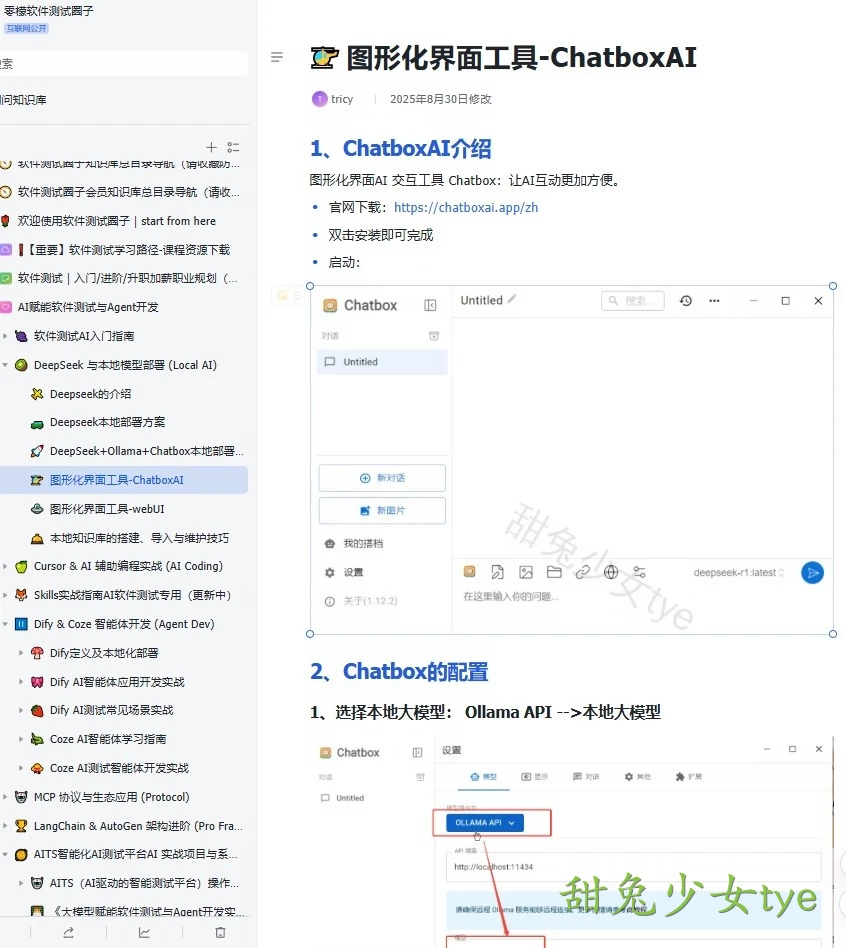This screenshot has width=846, height=948.
Task: Open the trash icon in bottom bar
Action: pos(221,932)
